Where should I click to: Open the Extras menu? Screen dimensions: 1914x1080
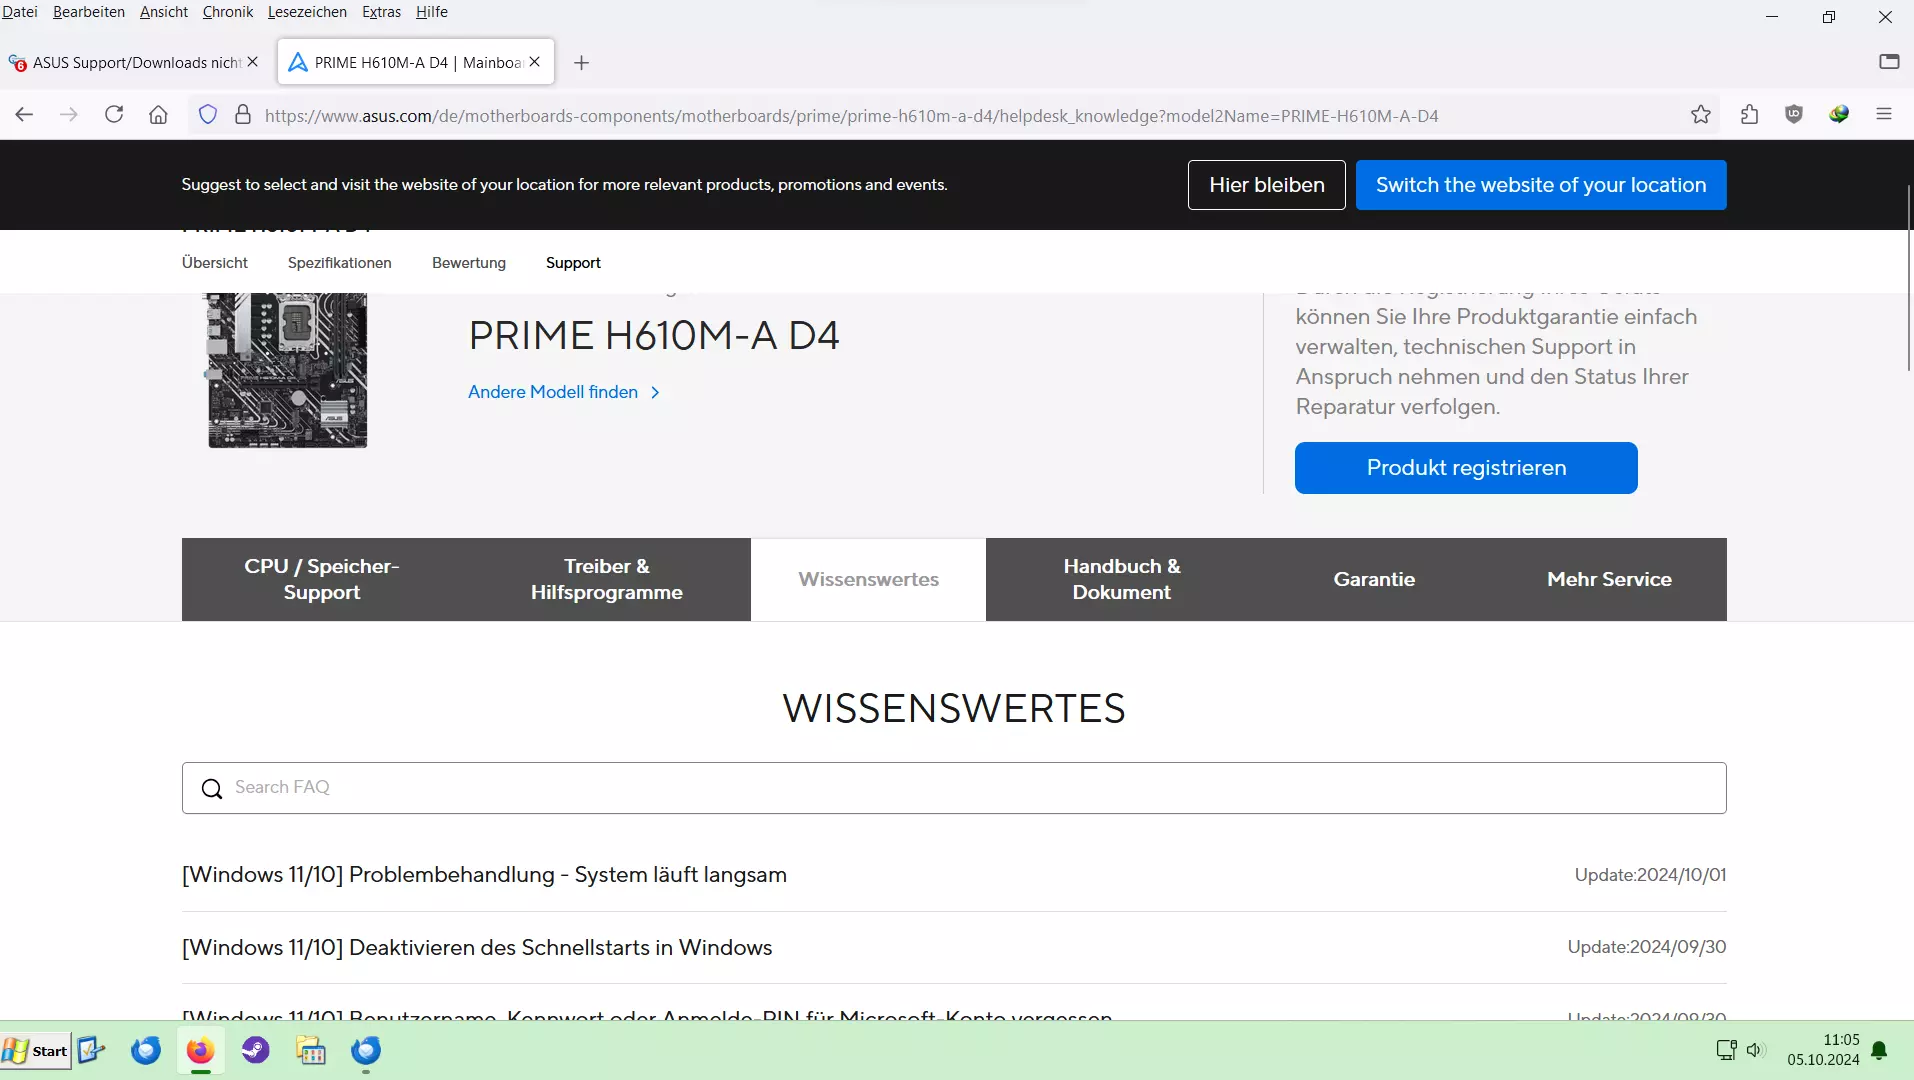coord(382,12)
